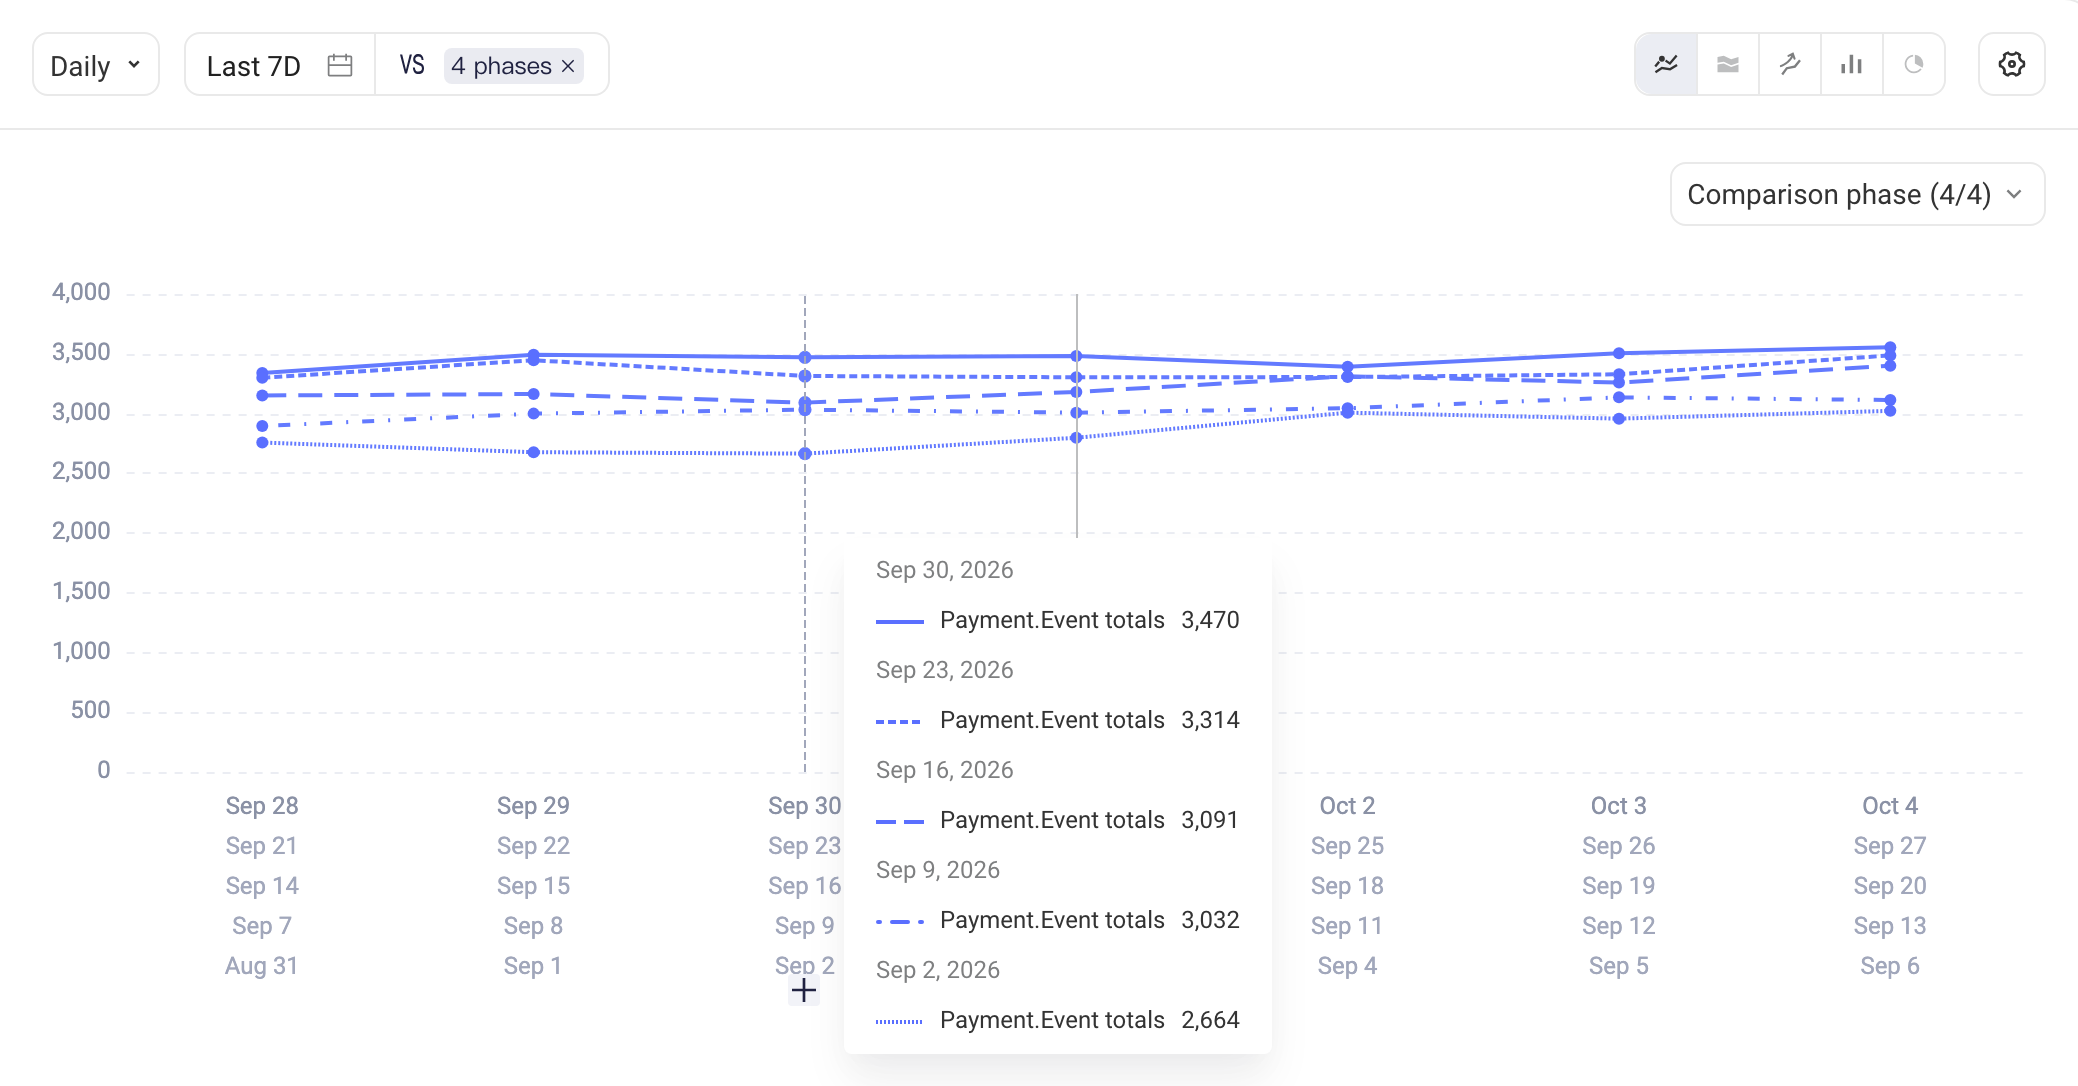Click the Sep 23, 2026 tooltip date
Viewport: 2078px width, 1086px height.
click(945, 670)
